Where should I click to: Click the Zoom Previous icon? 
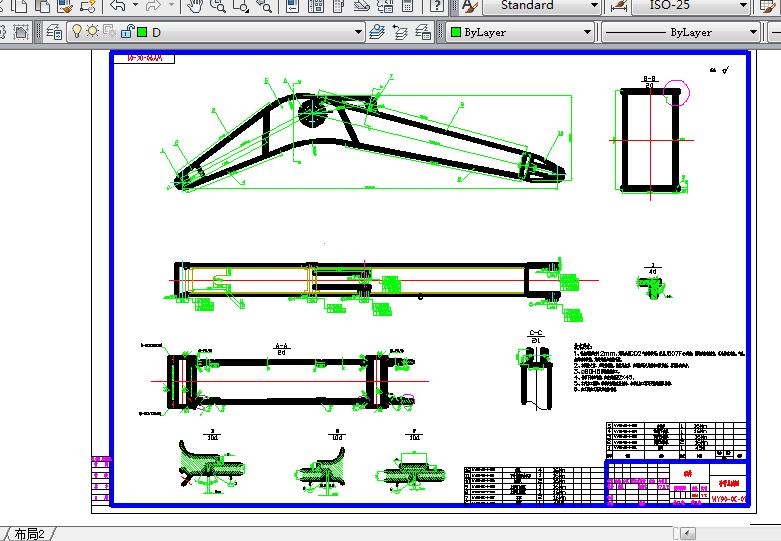pyautogui.click(x=264, y=6)
